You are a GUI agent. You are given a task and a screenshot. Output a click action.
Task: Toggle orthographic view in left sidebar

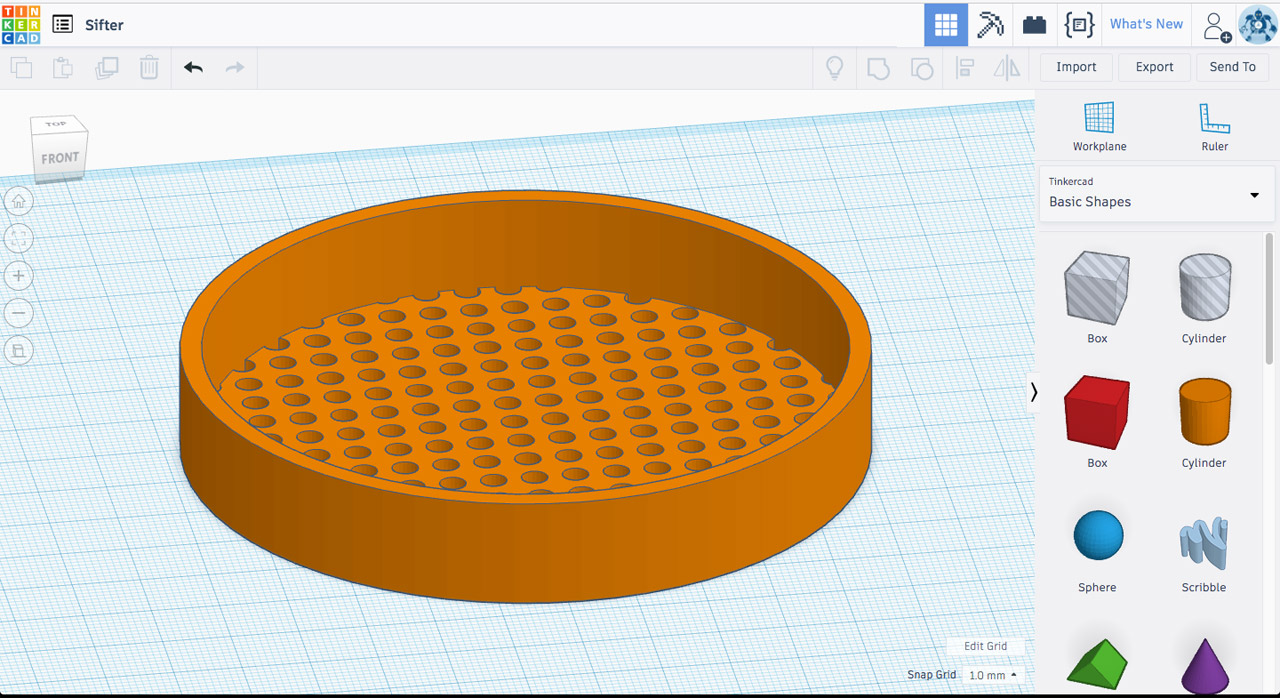pos(19,350)
